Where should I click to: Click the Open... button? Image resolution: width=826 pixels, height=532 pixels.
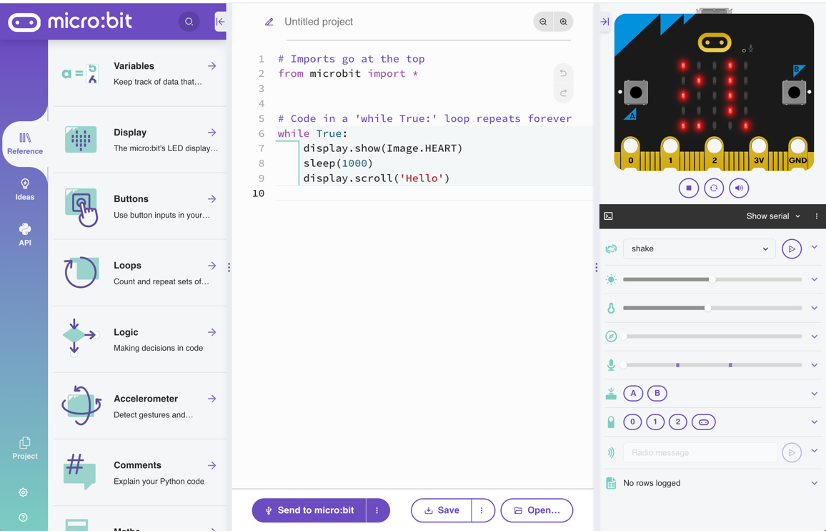(x=537, y=510)
